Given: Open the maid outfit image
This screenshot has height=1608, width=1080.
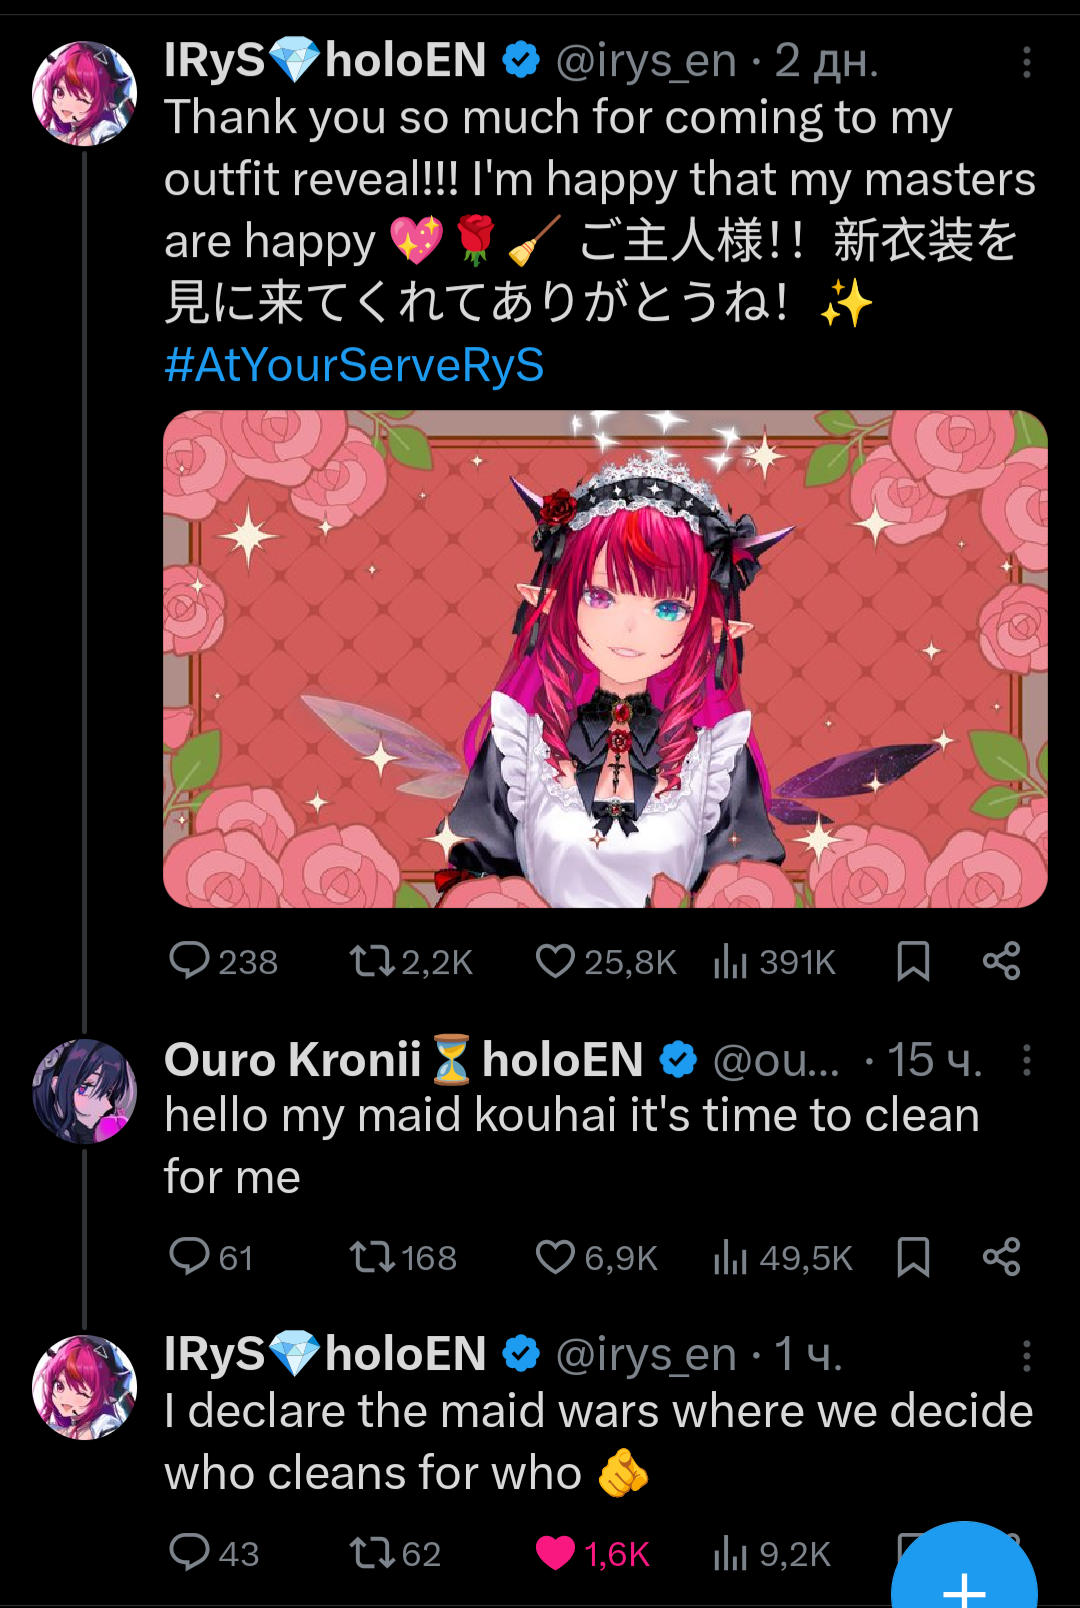Looking at the screenshot, I should (605, 658).
